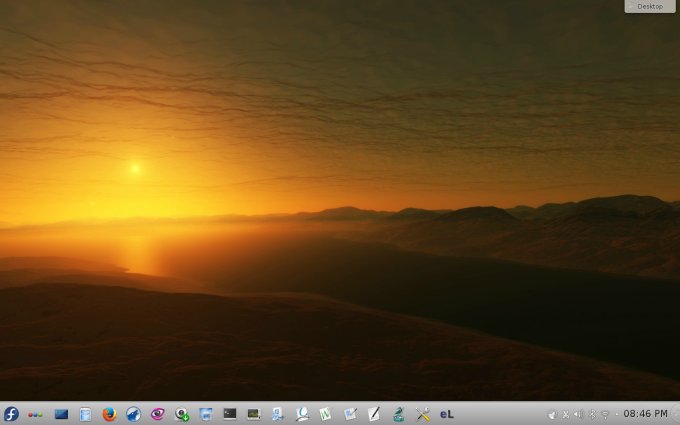Image resolution: width=680 pixels, height=425 pixels.
Task: Launch the pink eye image viewer icon
Action: coord(157,414)
